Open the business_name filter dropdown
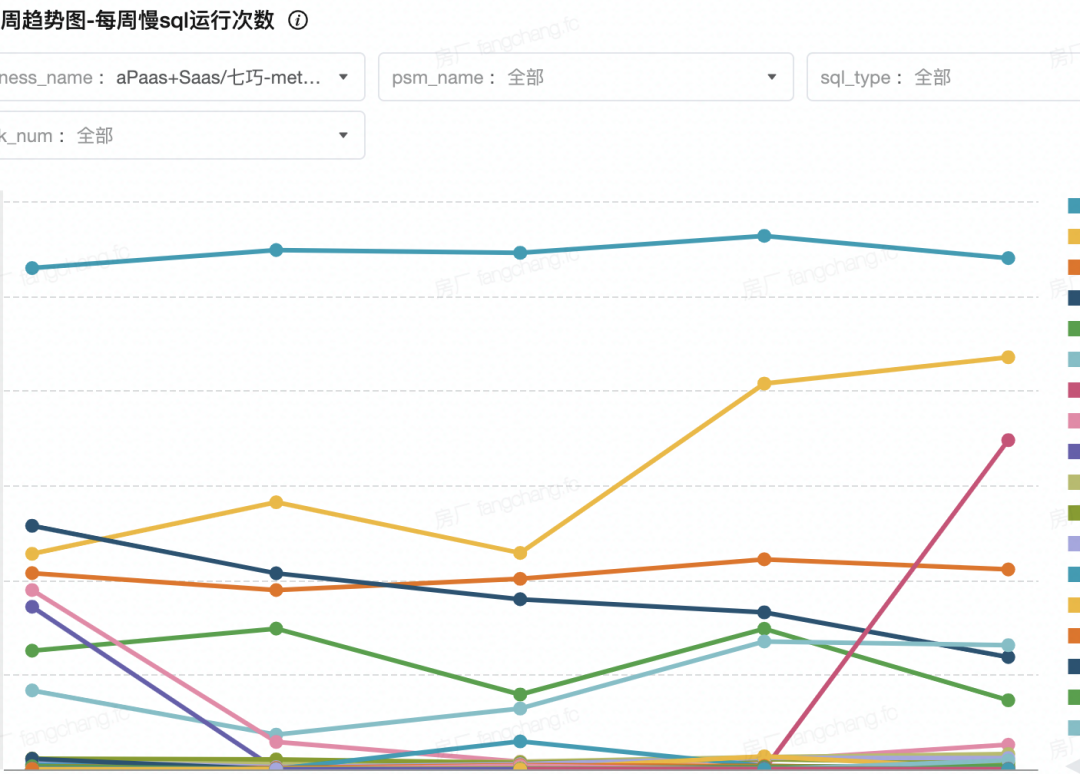 coord(343,77)
